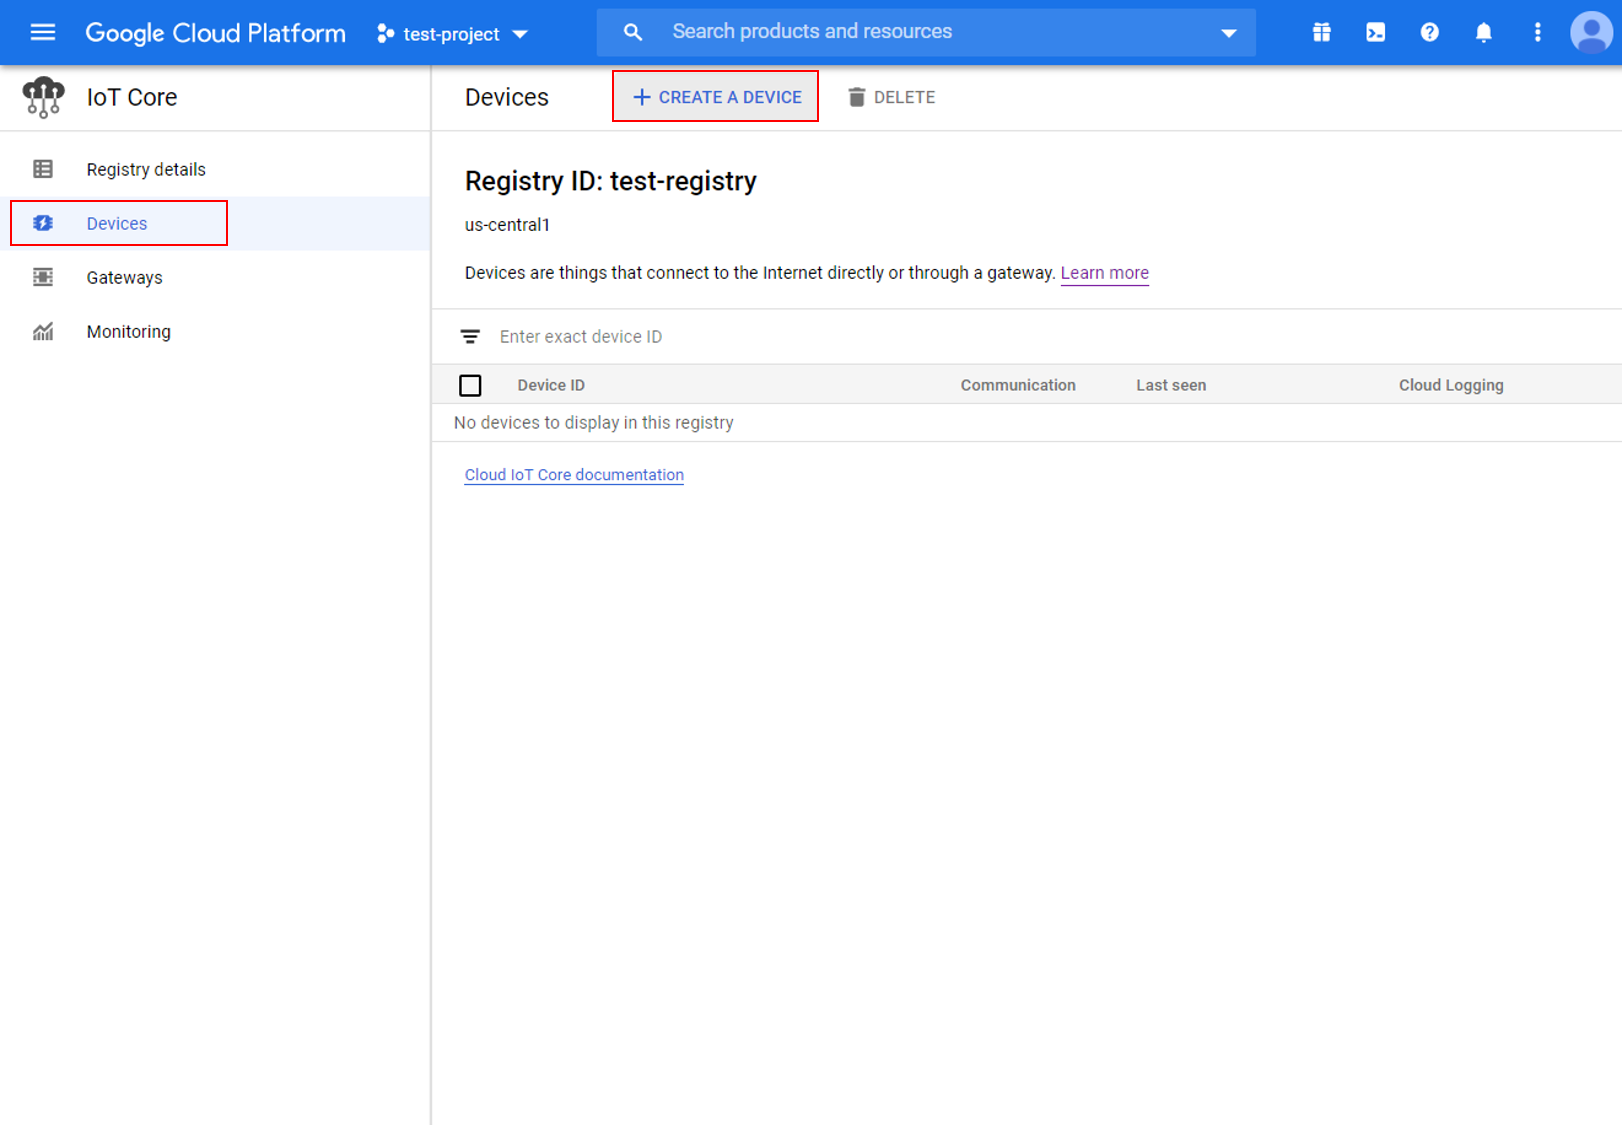Open the Monitoring page
This screenshot has height=1125, width=1622.
(x=128, y=332)
